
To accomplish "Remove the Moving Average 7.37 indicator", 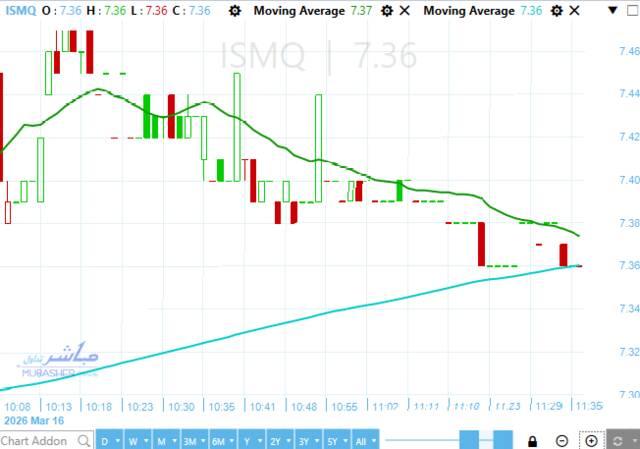I will pyautogui.click(x=403, y=10).
